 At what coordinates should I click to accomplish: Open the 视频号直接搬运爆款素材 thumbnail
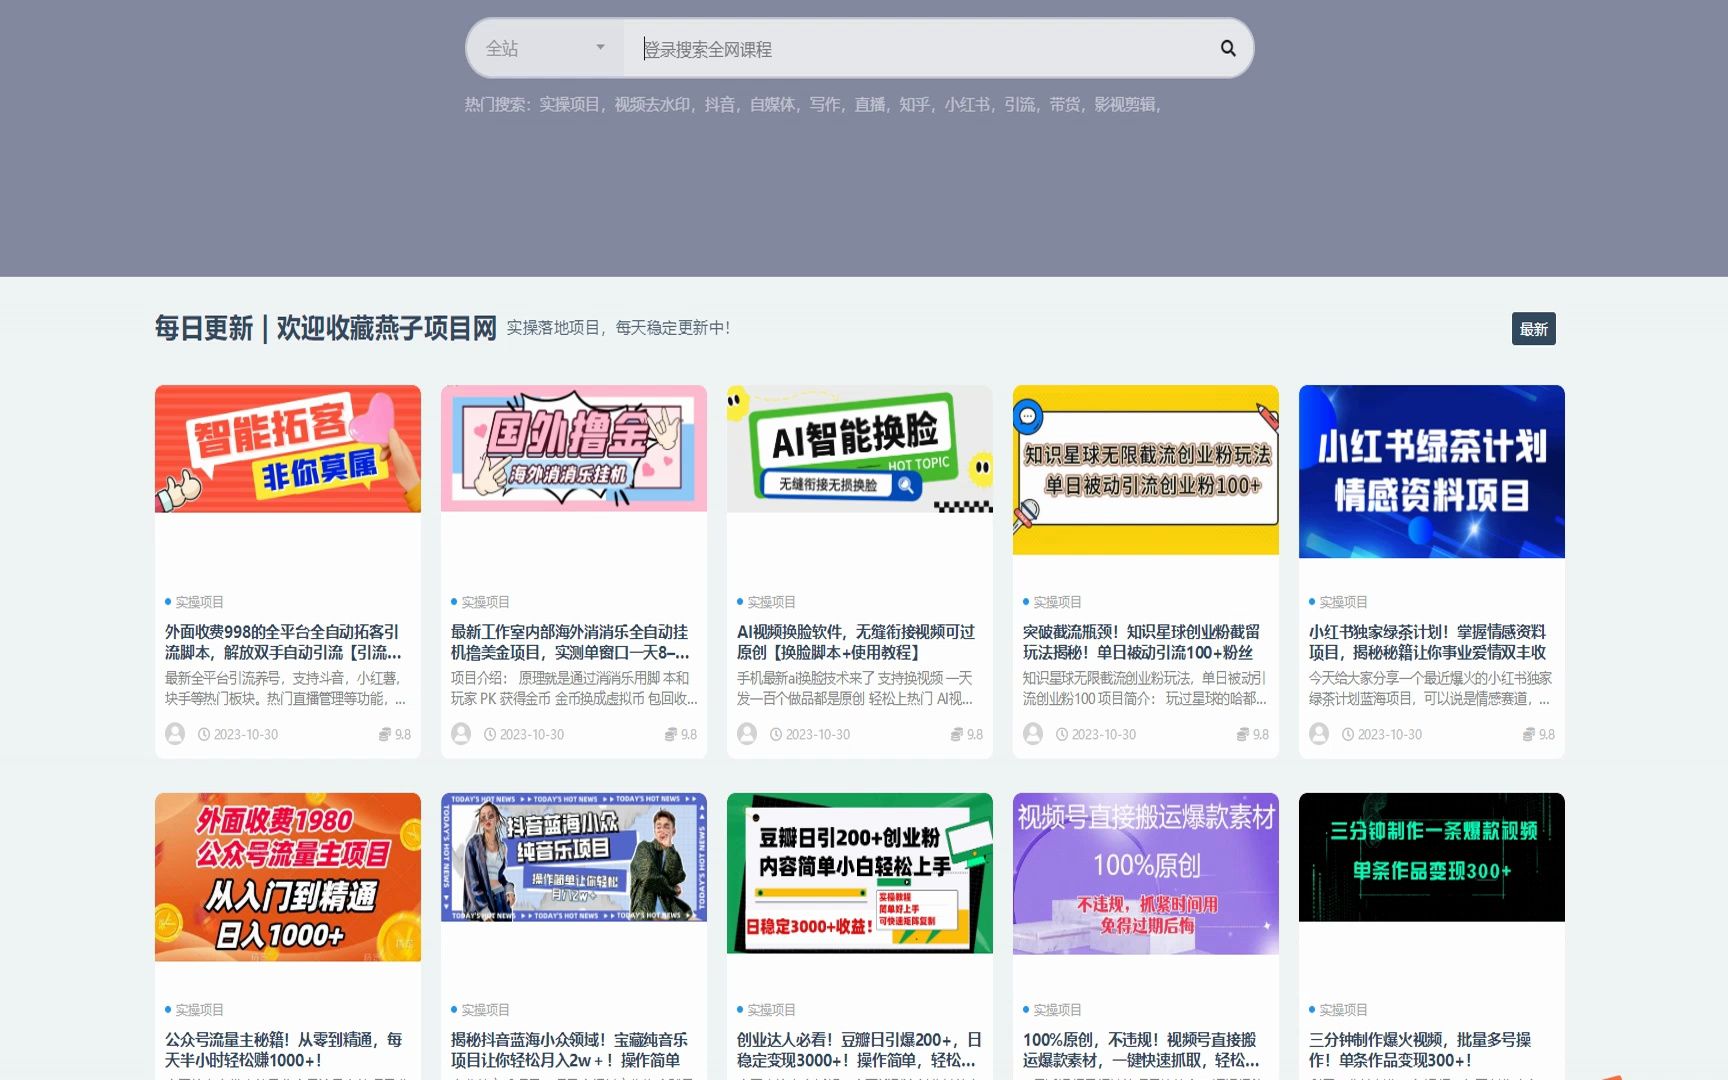(1146, 873)
